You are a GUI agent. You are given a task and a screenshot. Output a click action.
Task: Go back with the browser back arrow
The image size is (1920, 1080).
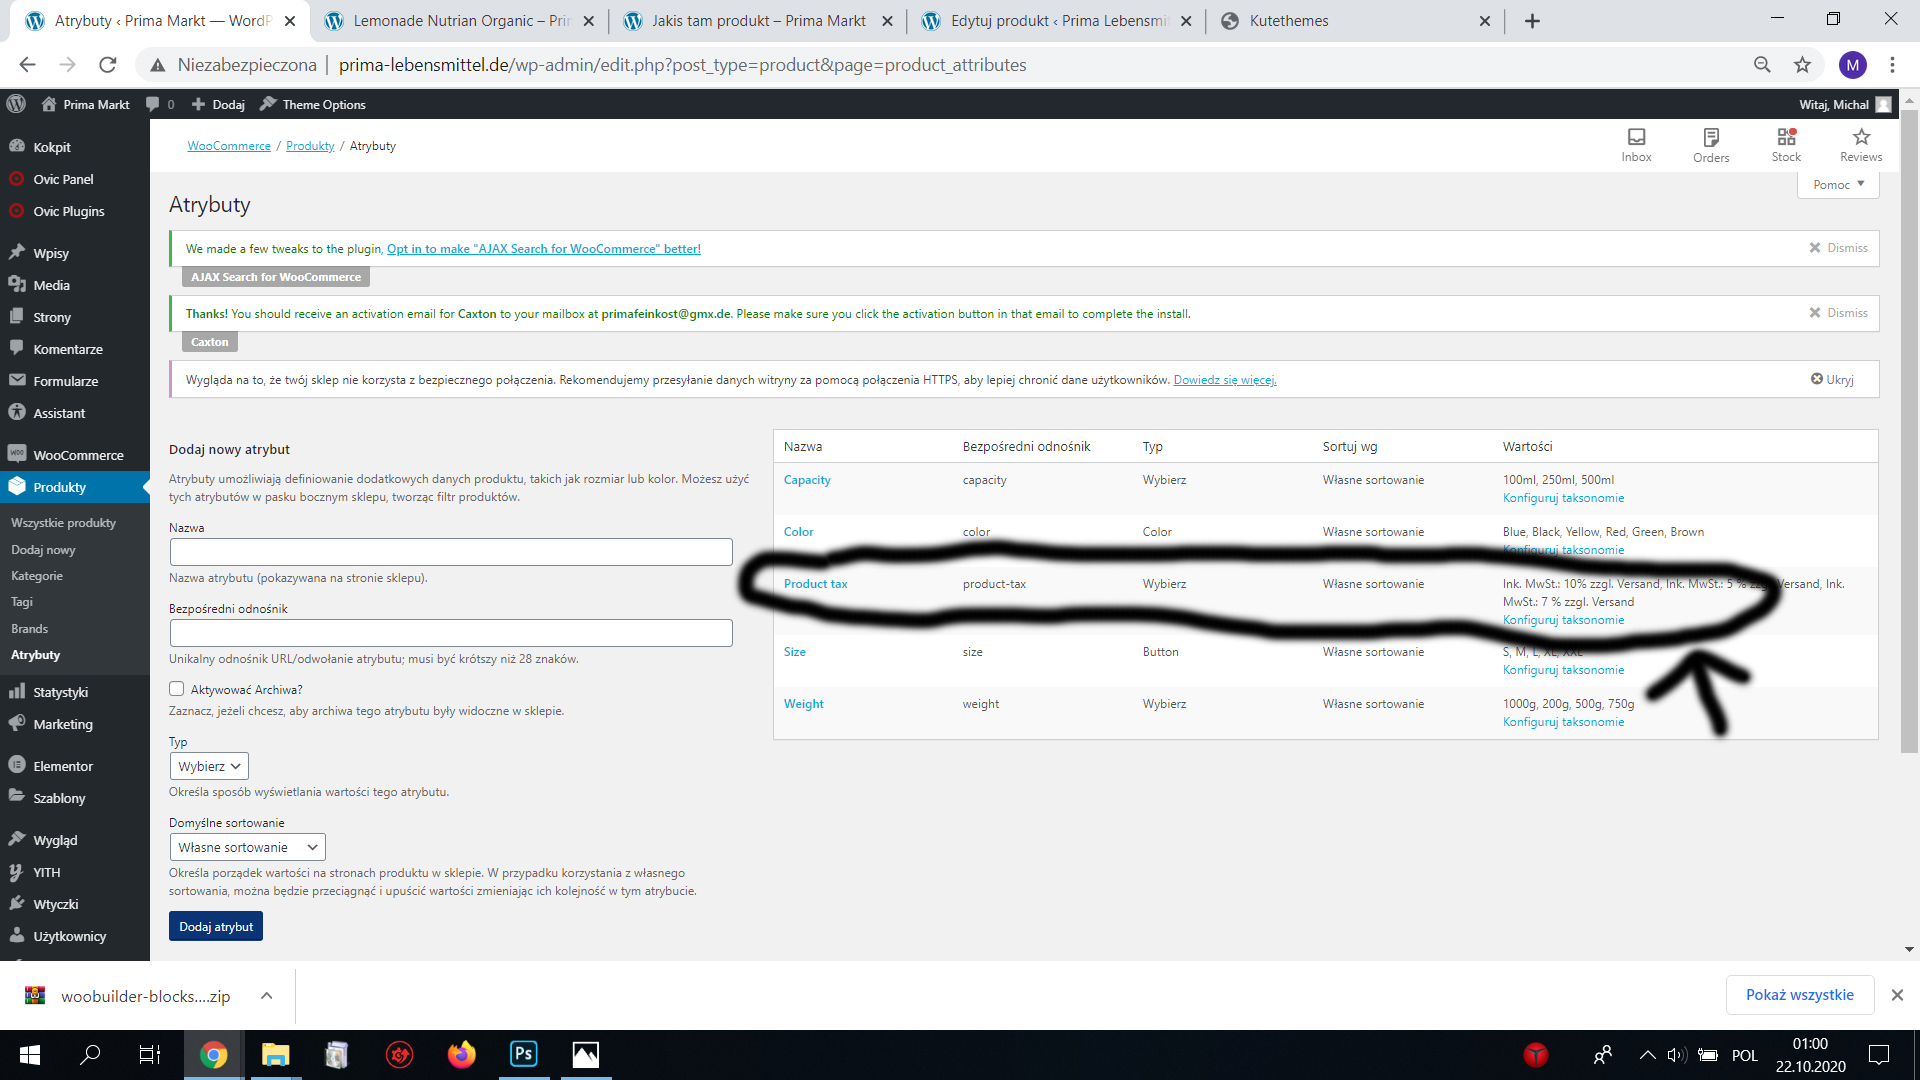[x=28, y=65]
